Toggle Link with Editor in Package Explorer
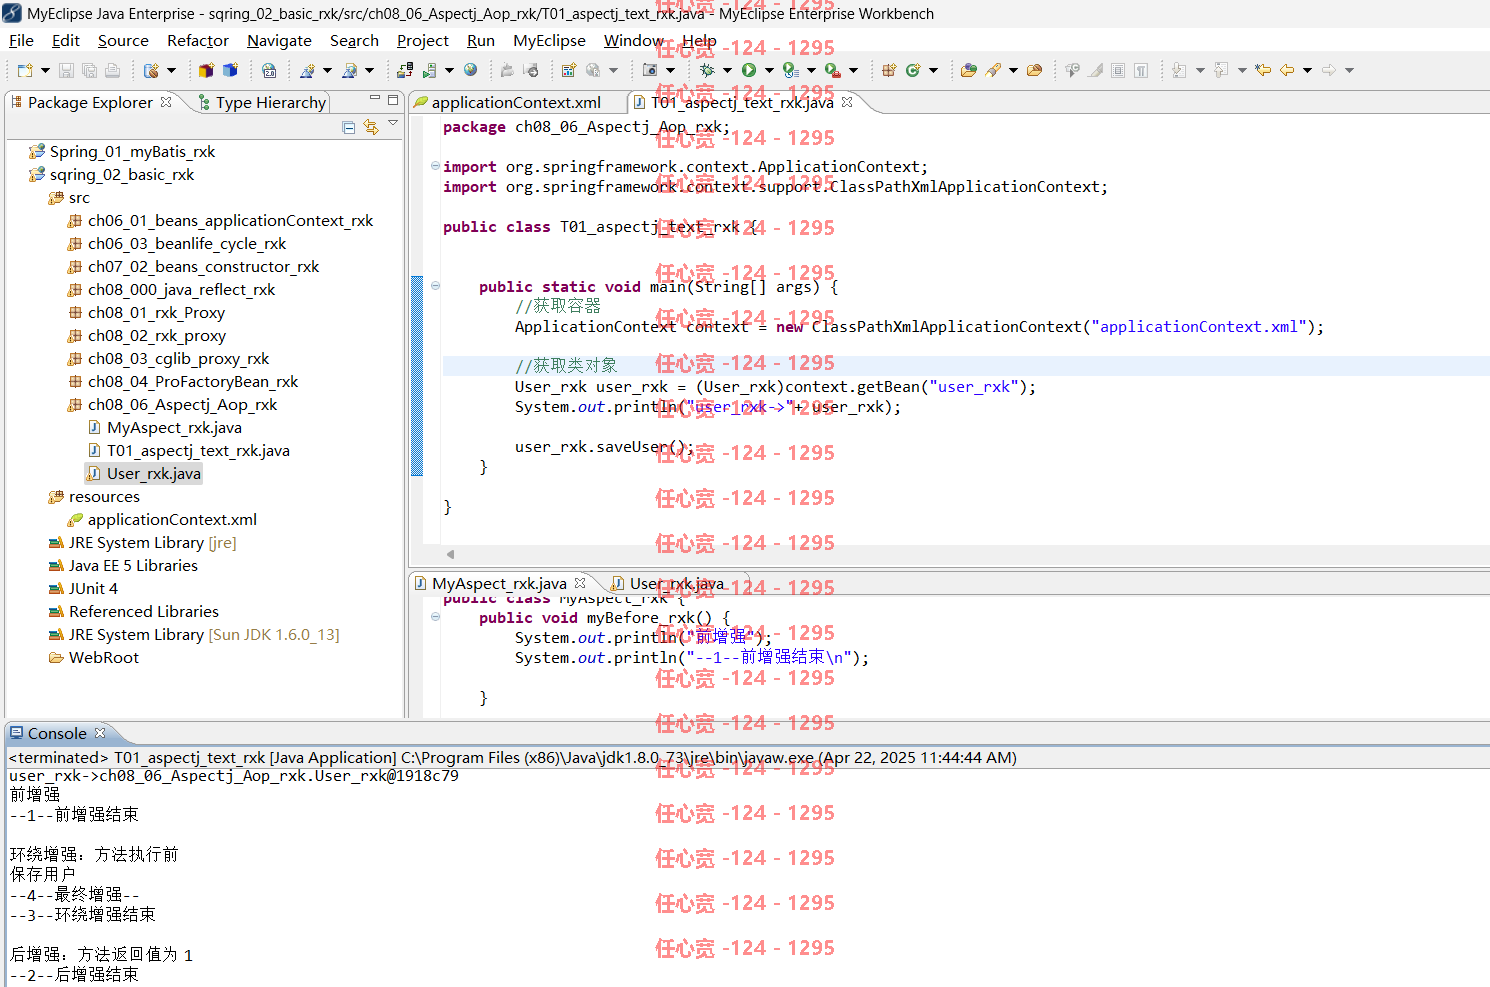The width and height of the screenshot is (1490, 987). point(371,127)
